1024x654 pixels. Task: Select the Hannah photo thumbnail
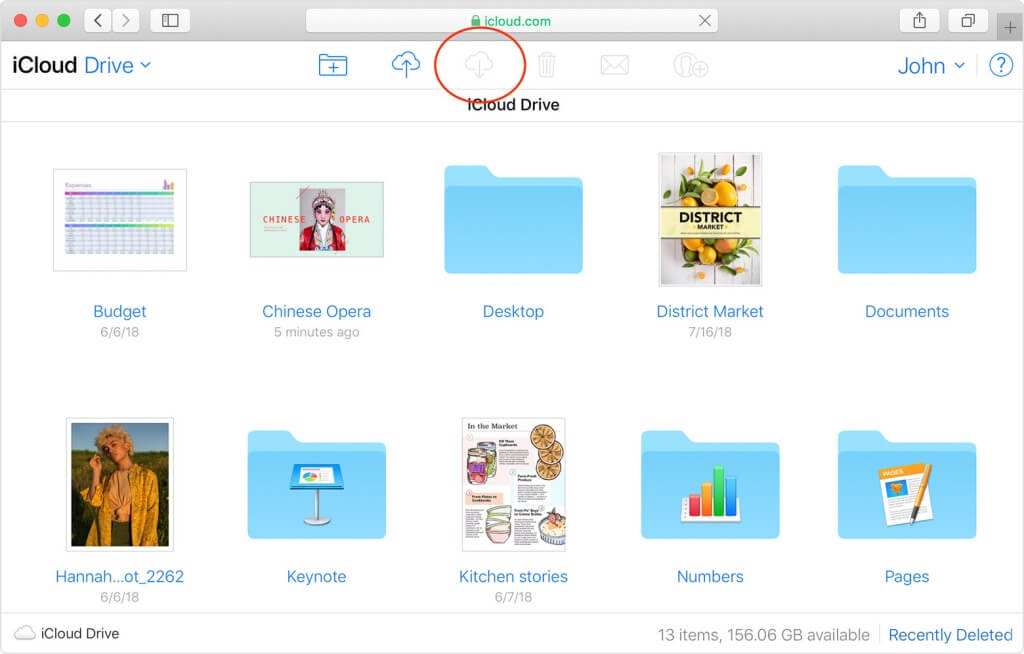[x=120, y=484]
